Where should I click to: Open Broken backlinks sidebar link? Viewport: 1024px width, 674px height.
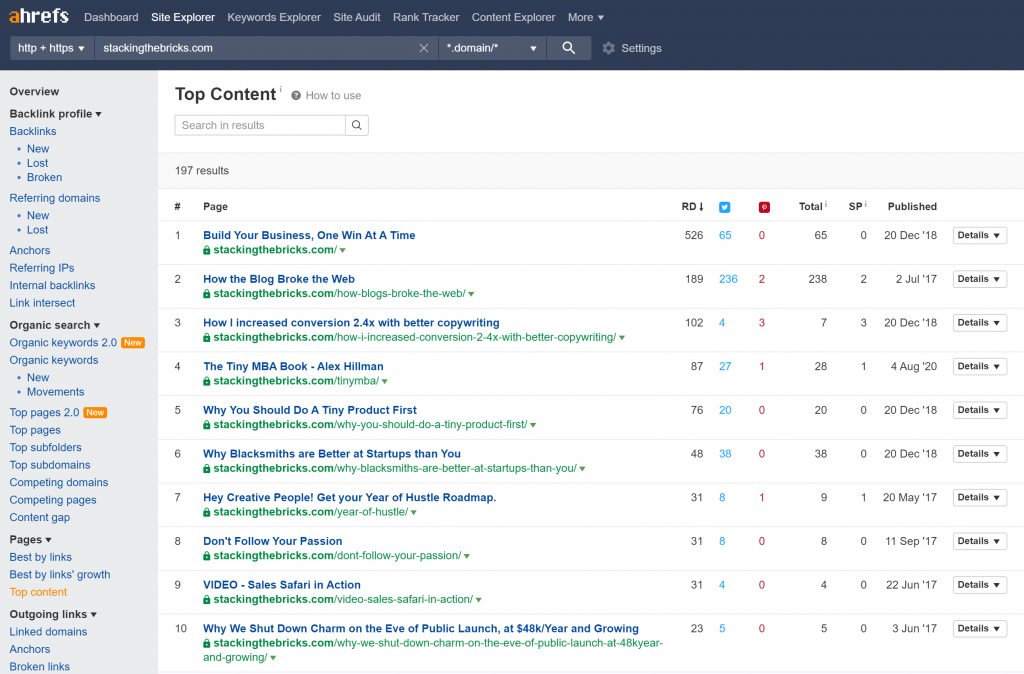point(44,177)
